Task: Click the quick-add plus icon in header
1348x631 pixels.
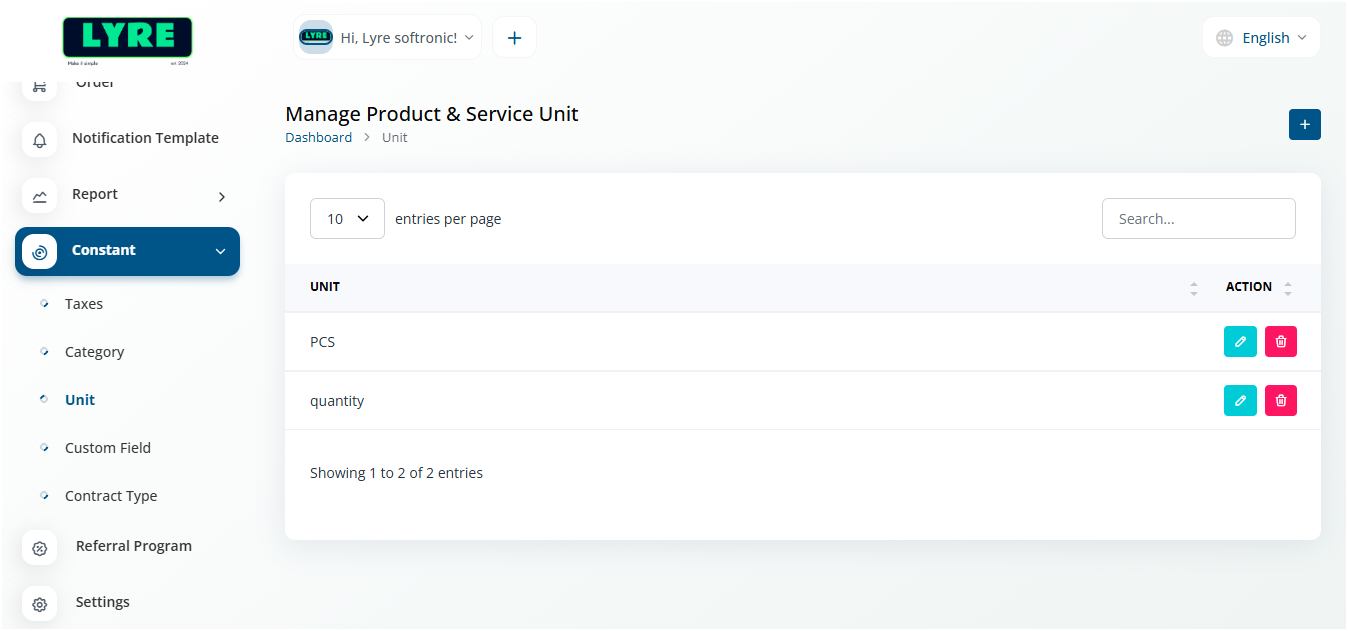Action: (x=514, y=38)
